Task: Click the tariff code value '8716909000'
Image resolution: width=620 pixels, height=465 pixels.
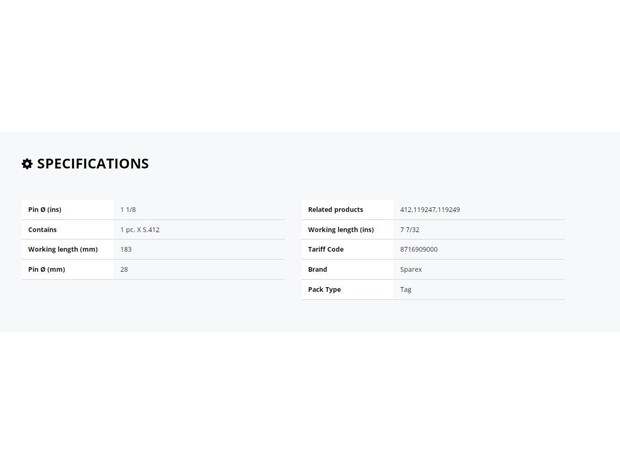Action: [419, 250]
